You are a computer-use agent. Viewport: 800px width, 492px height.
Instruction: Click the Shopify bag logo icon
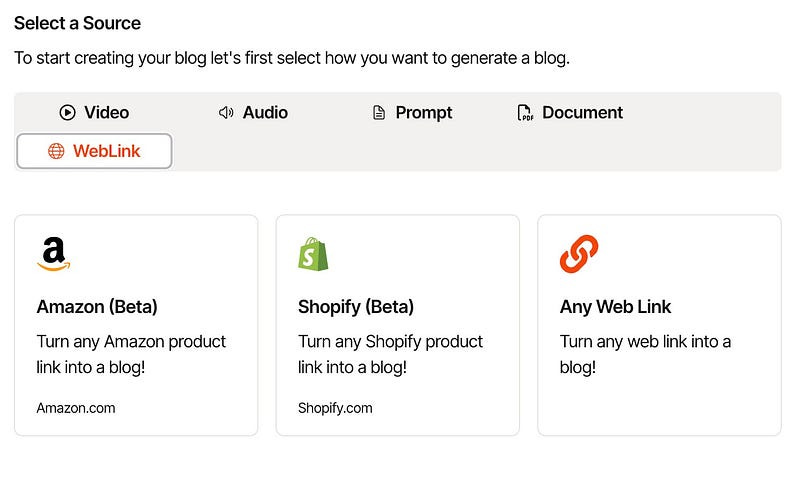[x=313, y=254]
